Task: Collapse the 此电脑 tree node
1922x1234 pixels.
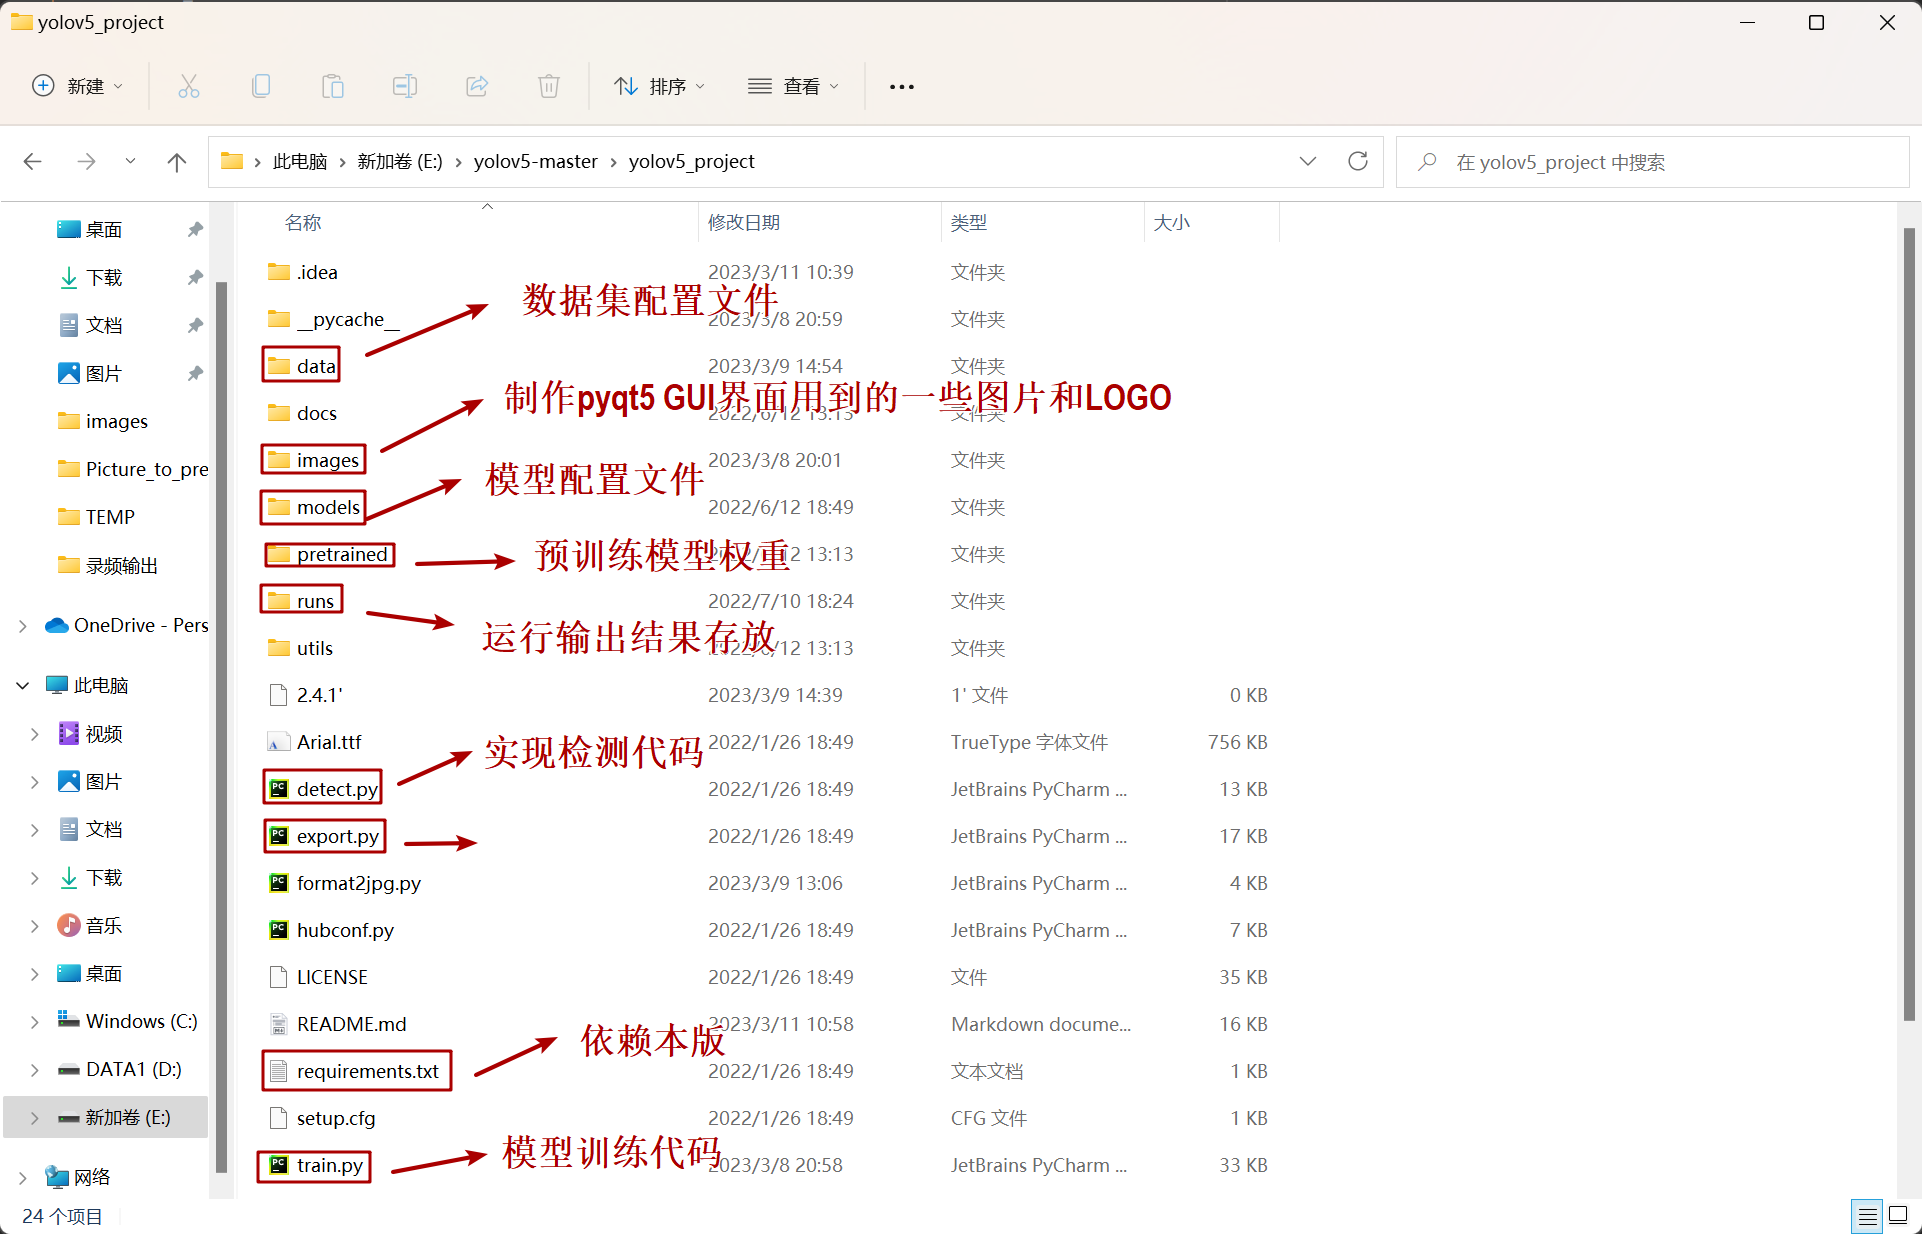Action: click(23, 686)
